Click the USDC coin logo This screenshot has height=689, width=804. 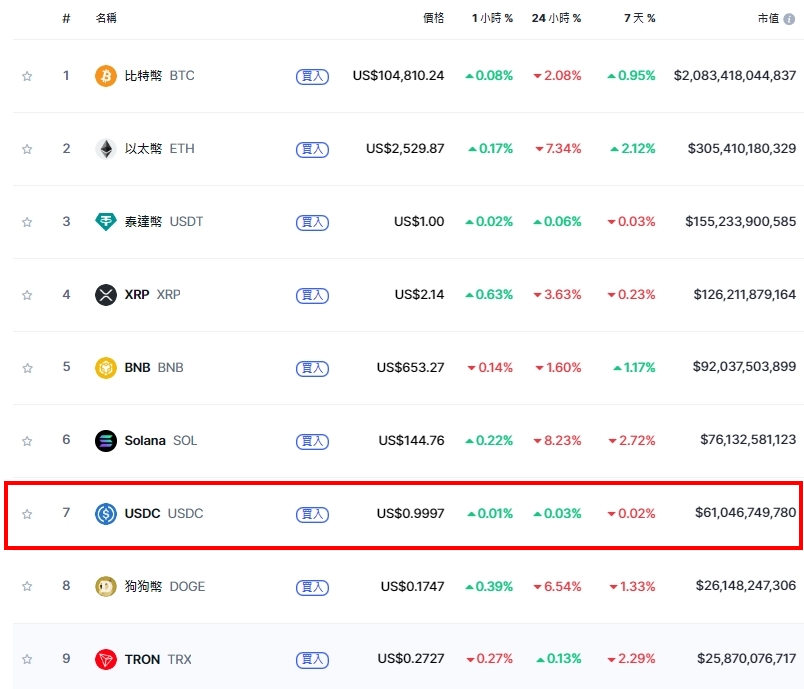tap(105, 513)
